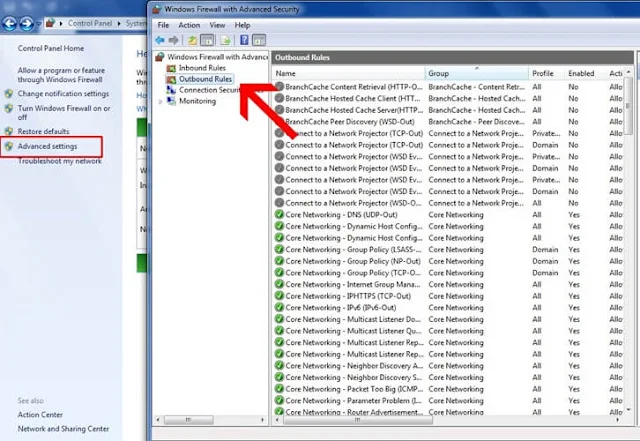Screen dimensions: 640x441
Task: Click shield icon beside Change notification settings
Action: (x=9, y=94)
